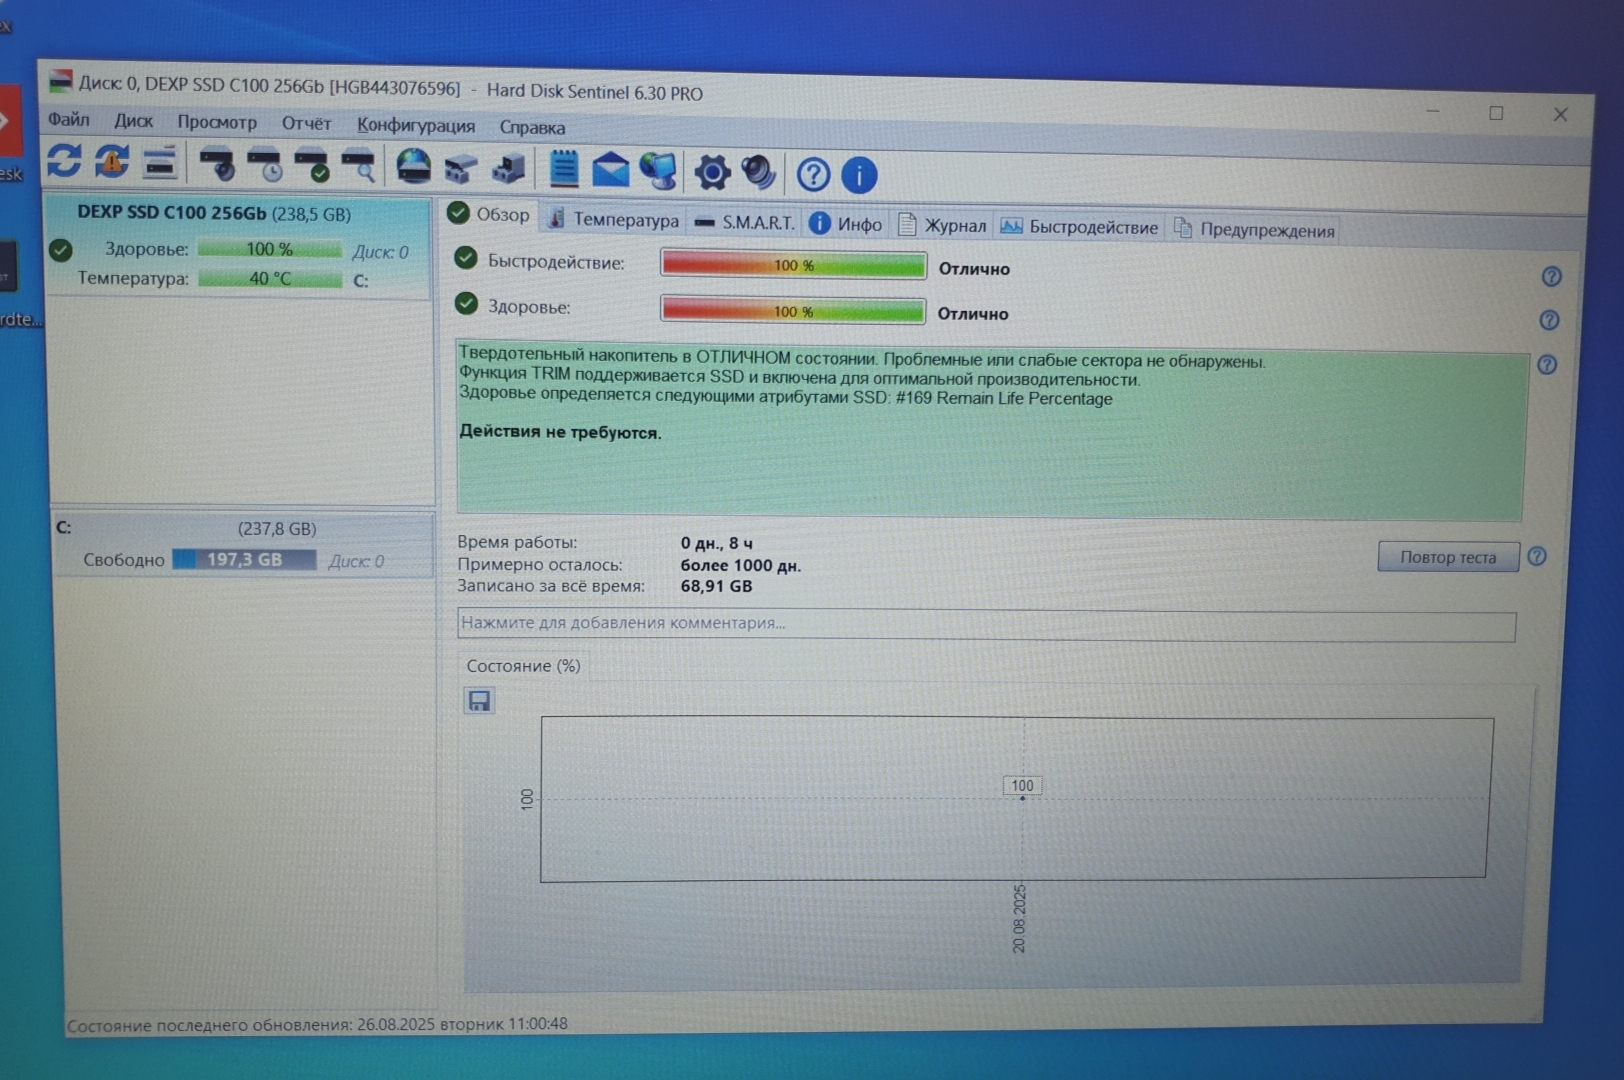Open the Файл menu

69,120
